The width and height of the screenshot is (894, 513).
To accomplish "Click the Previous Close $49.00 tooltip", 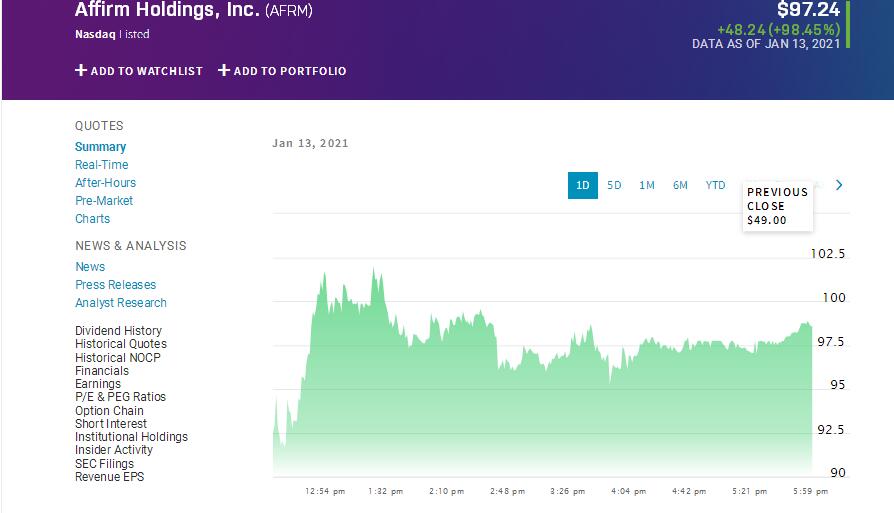I will pyautogui.click(x=778, y=206).
